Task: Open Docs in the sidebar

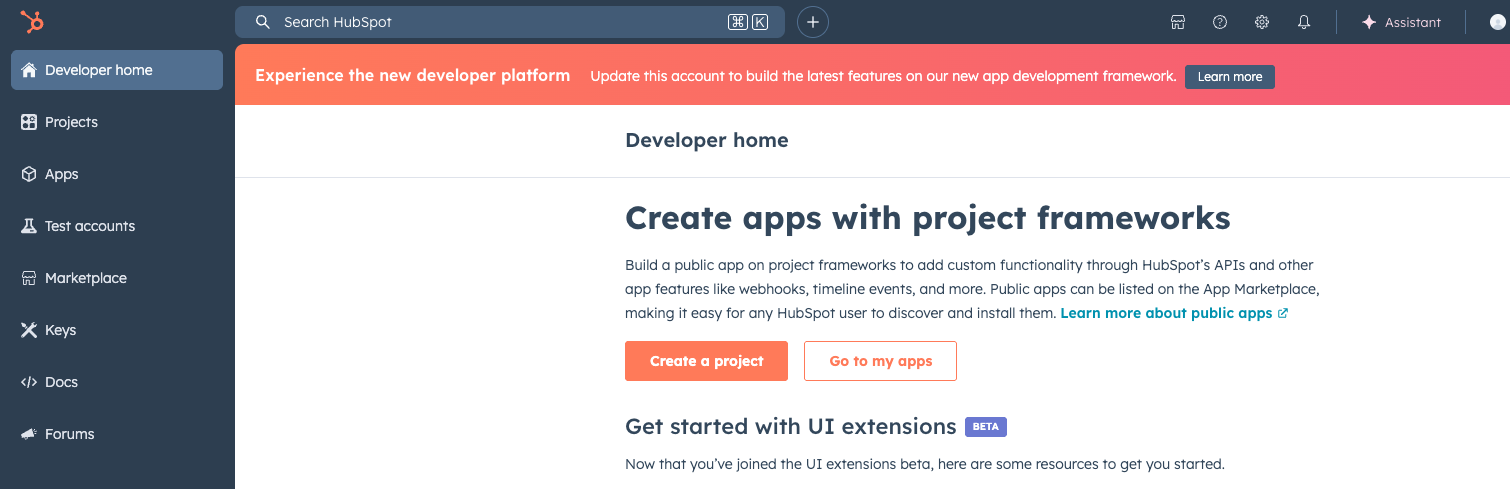Action: tap(61, 382)
